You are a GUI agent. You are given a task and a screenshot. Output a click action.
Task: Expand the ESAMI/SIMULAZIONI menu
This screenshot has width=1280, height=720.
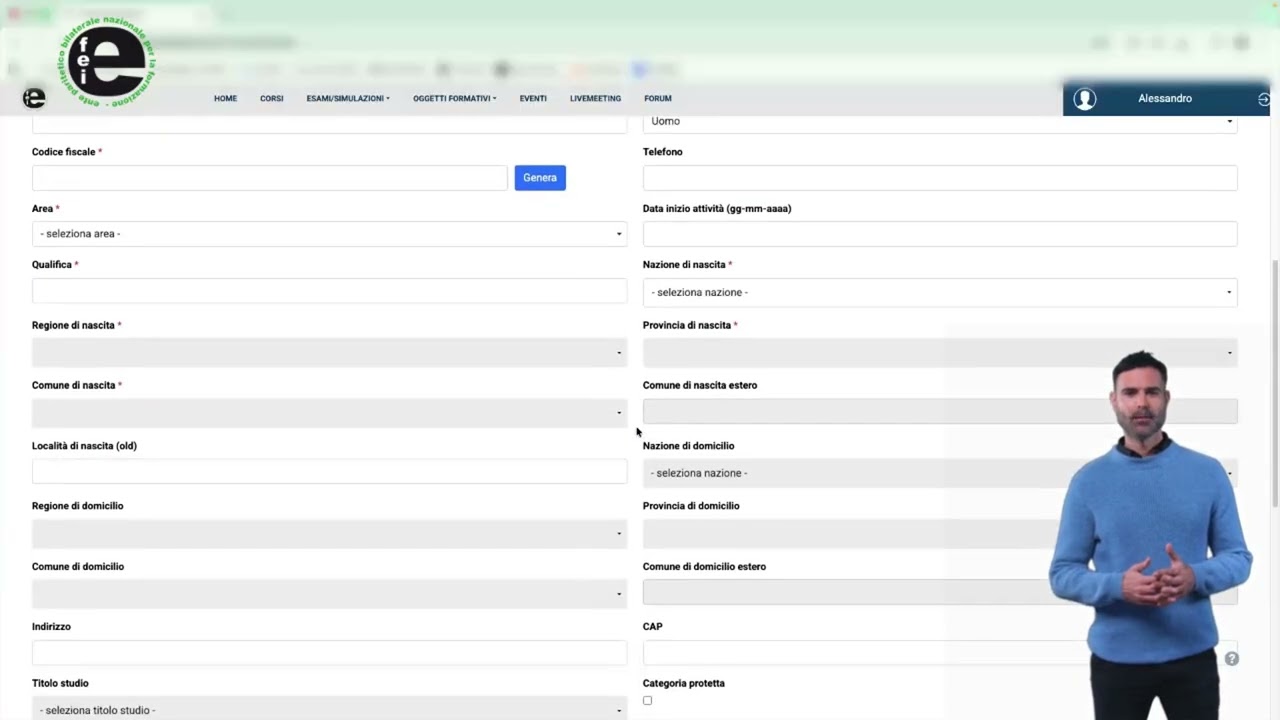pyautogui.click(x=348, y=98)
